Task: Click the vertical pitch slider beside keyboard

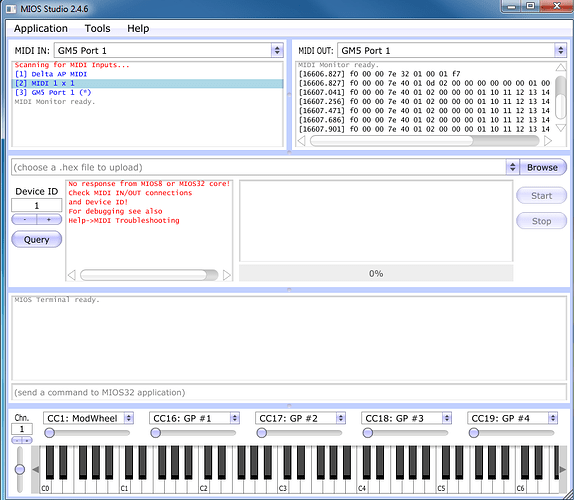Action: (20, 469)
